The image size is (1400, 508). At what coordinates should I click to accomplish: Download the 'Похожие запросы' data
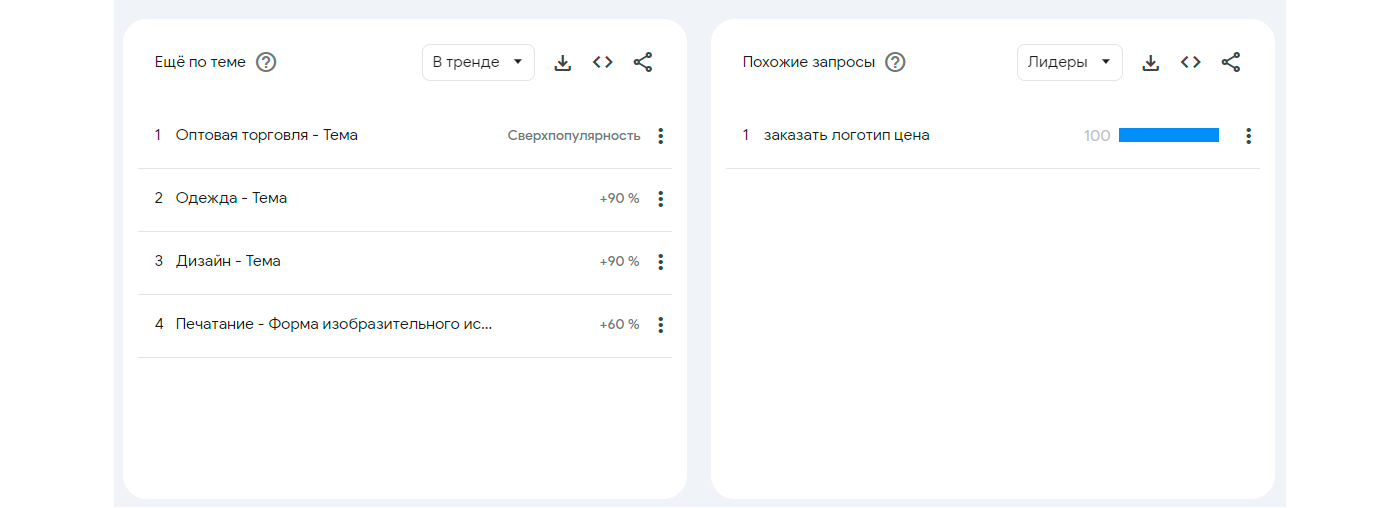(1151, 63)
